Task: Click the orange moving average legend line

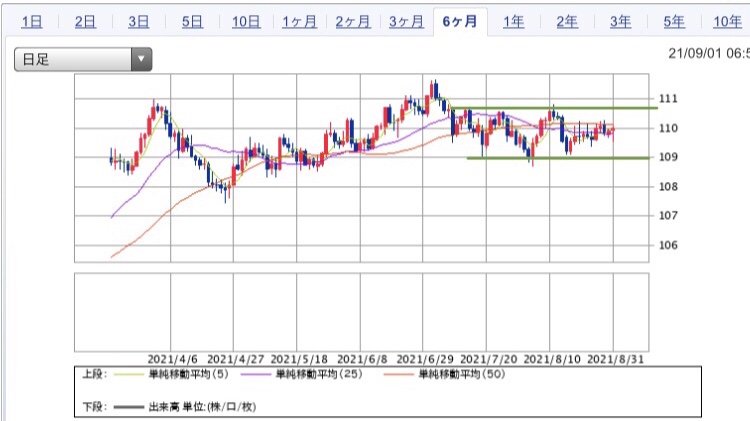Action: click(398, 375)
